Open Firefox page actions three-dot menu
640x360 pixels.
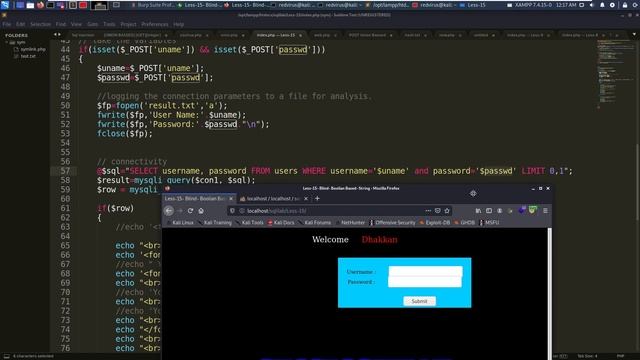click(428, 211)
